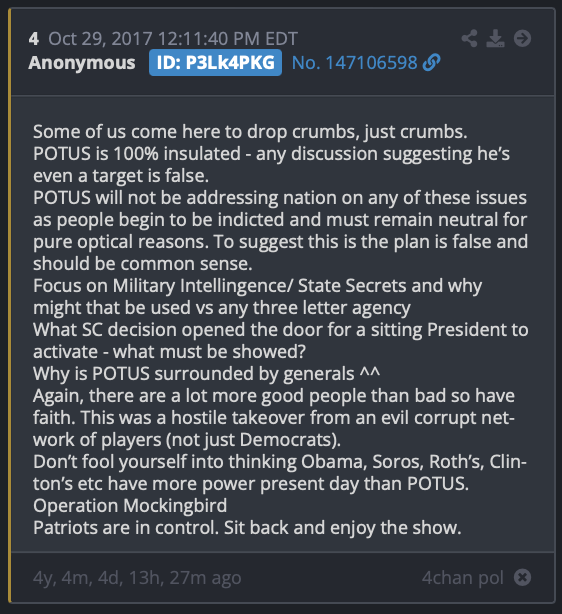The image size is (562, 614).
Task: Select the 4chan pol source label
Action: tap(462, 578)
